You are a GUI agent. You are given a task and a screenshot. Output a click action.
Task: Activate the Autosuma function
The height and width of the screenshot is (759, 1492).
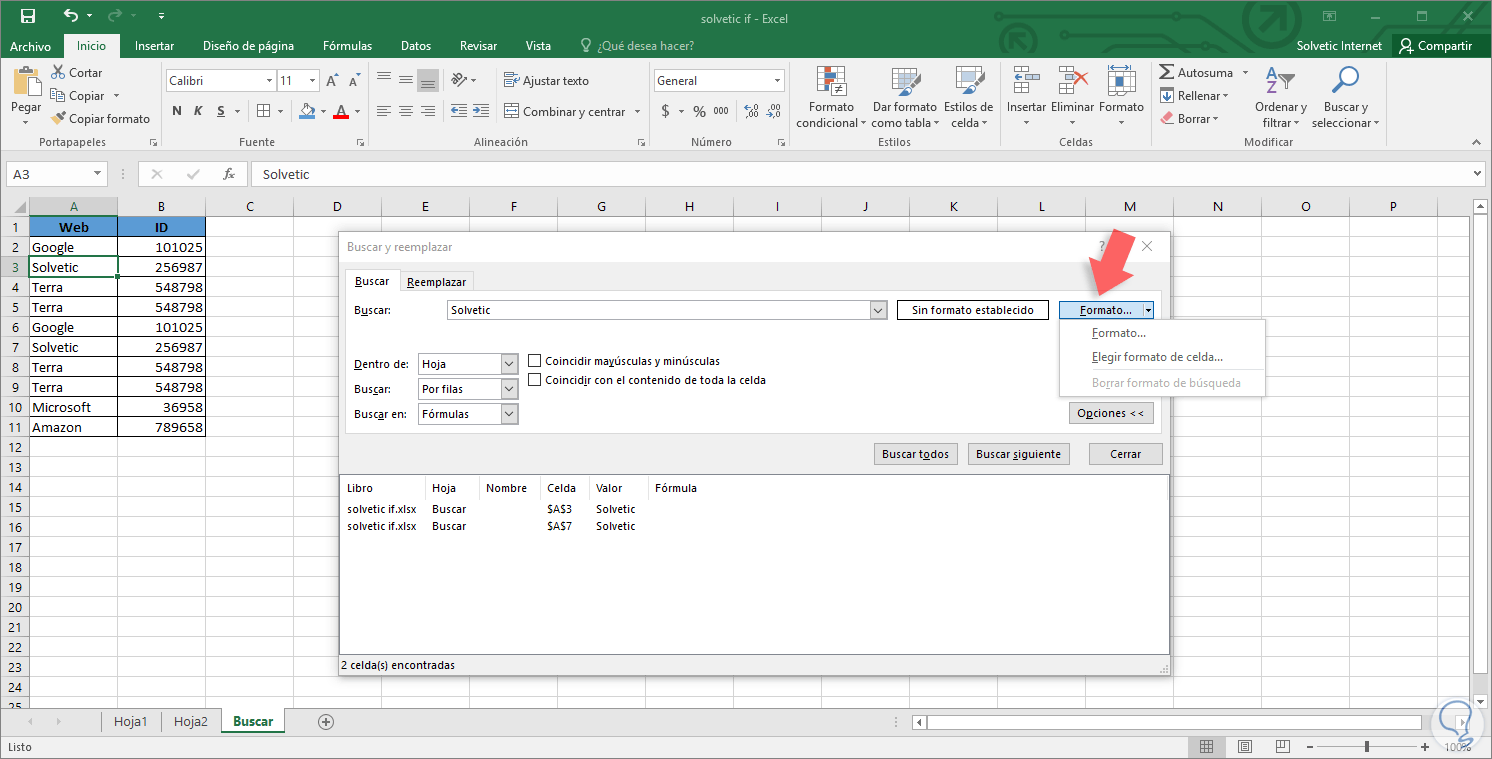[1199, 72]
